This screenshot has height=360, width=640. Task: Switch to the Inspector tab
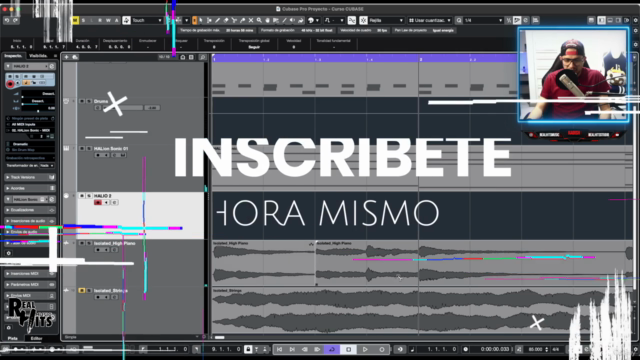(13, 56)
